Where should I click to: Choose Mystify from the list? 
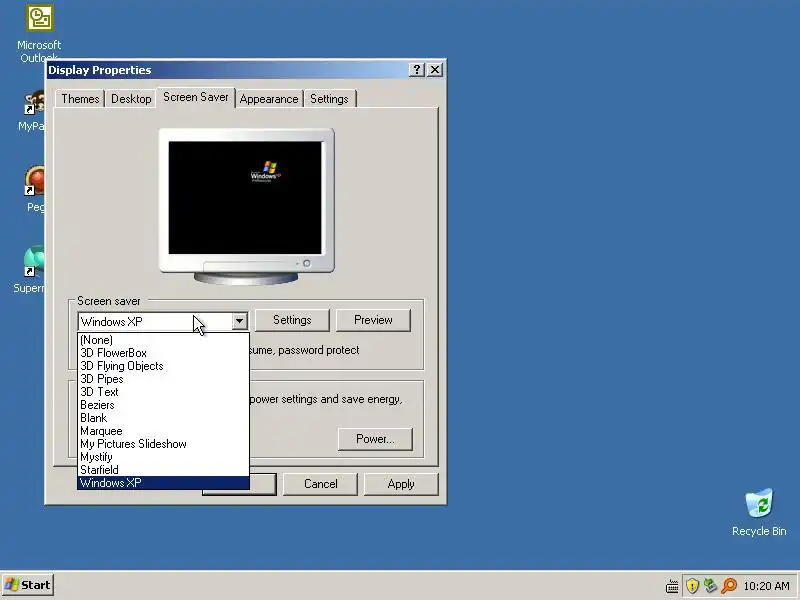coord(163,457)
